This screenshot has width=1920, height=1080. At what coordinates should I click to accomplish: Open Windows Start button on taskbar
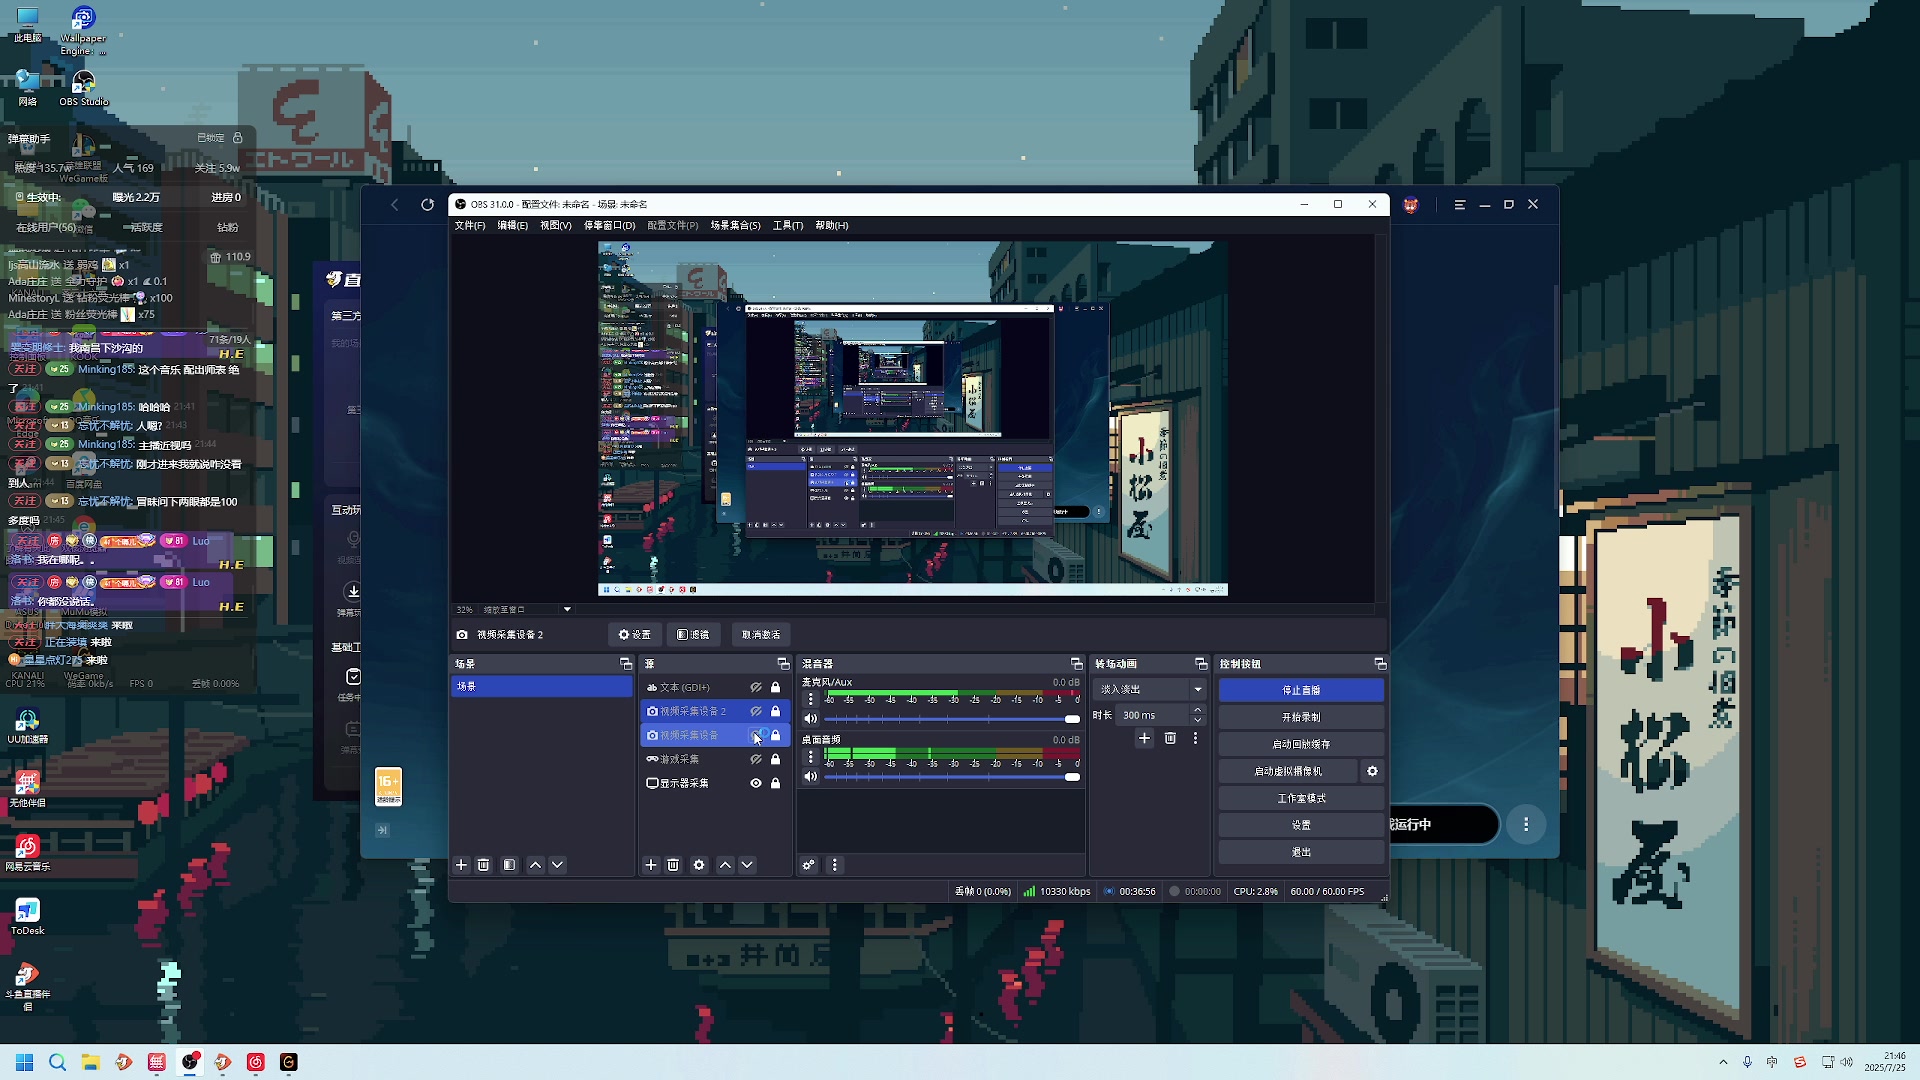click(25, 1062)
